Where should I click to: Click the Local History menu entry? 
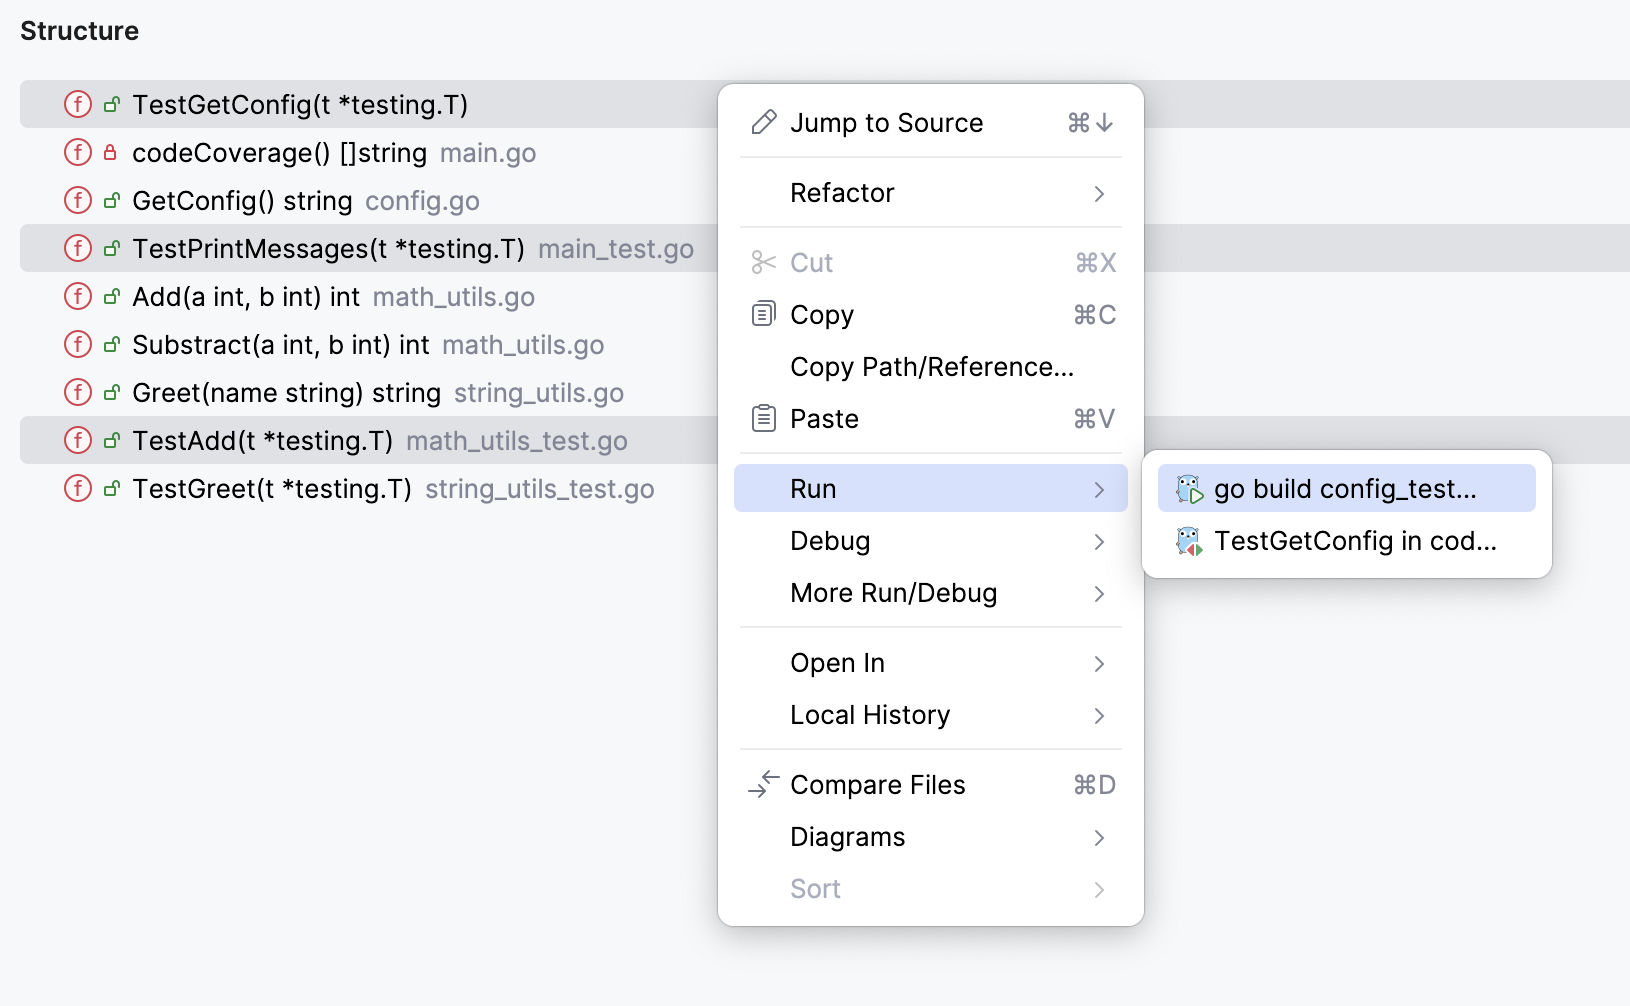(869, 715)
